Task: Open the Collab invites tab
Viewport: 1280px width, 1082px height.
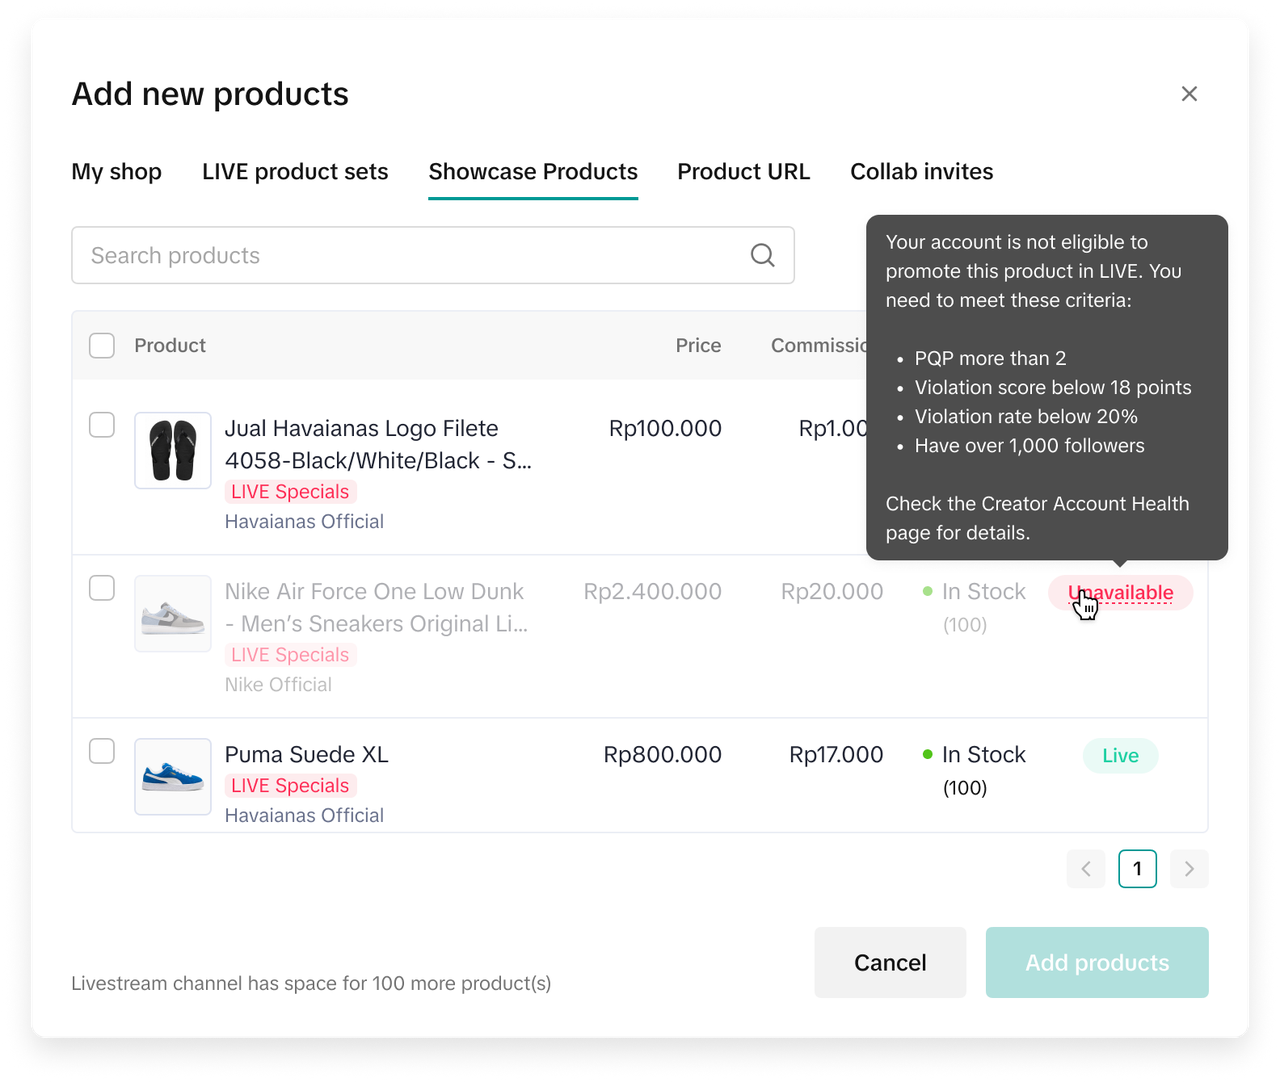Action: coord(921,172)
